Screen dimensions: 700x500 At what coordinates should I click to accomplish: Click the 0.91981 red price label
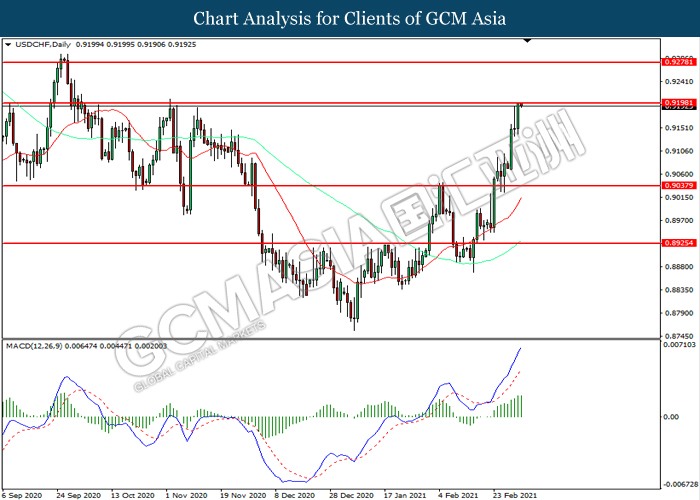pyautogui.click(x=679, y=103)
